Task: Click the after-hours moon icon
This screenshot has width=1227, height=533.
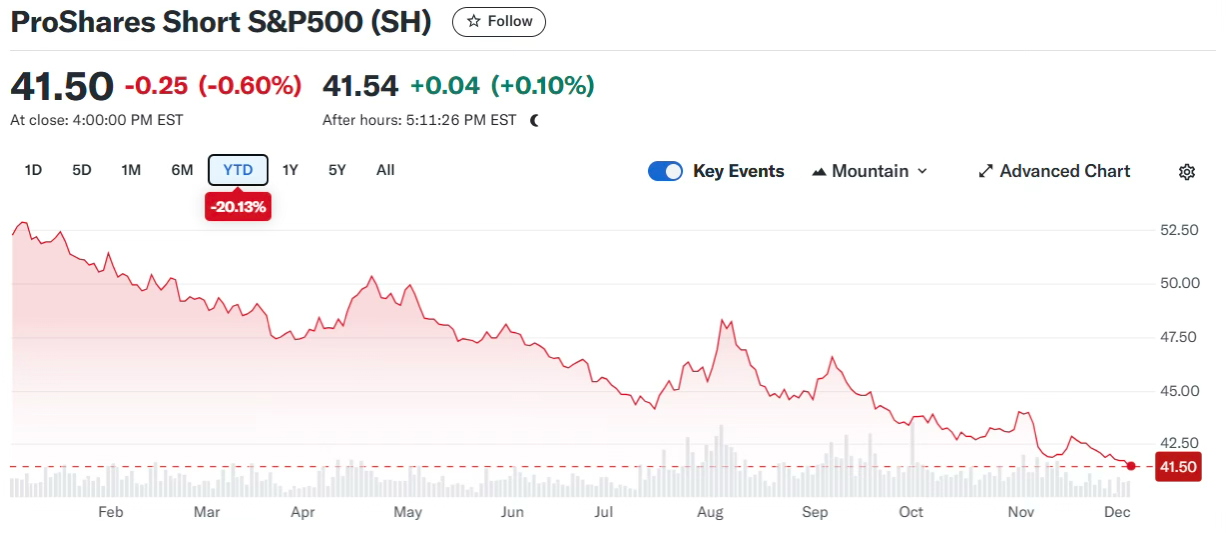Action: click(x=535, y=120)
